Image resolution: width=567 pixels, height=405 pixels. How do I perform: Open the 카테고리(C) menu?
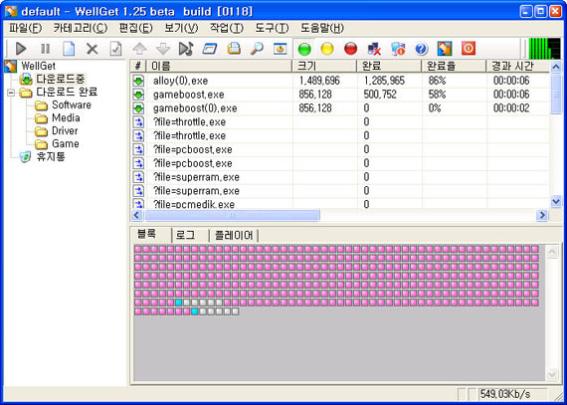(80, 28)
